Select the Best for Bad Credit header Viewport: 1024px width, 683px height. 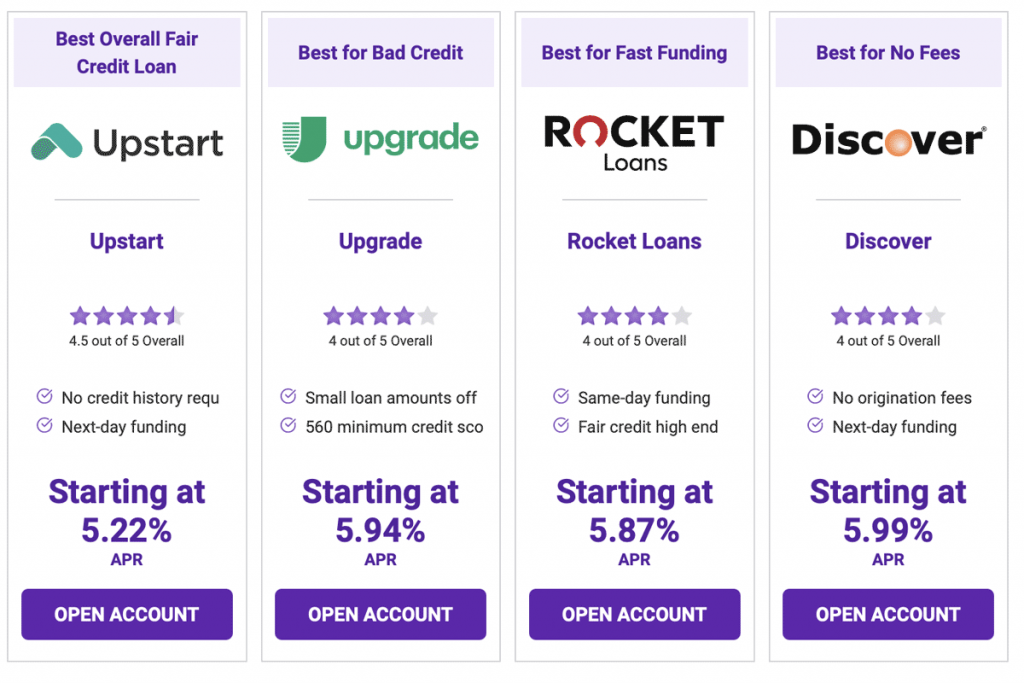381,52
